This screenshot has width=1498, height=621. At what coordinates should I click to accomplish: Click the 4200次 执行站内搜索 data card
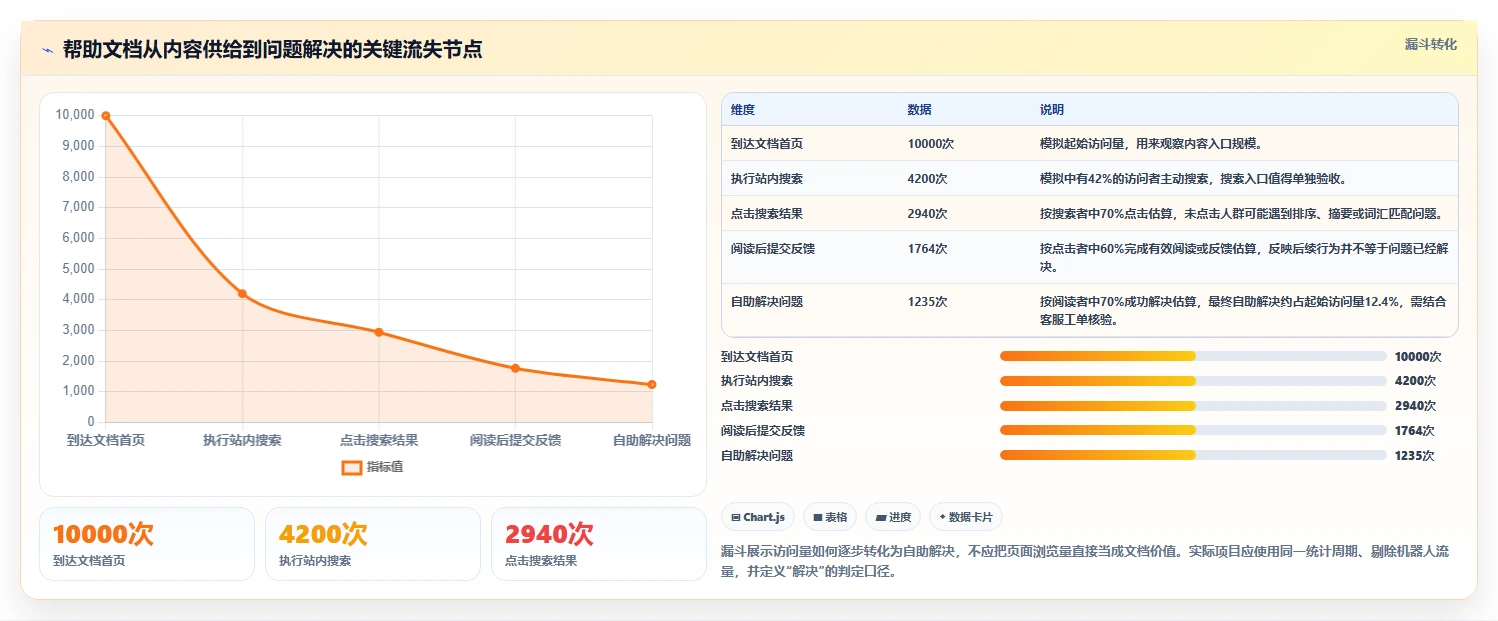pyautogui.click(x=373, y=544)
